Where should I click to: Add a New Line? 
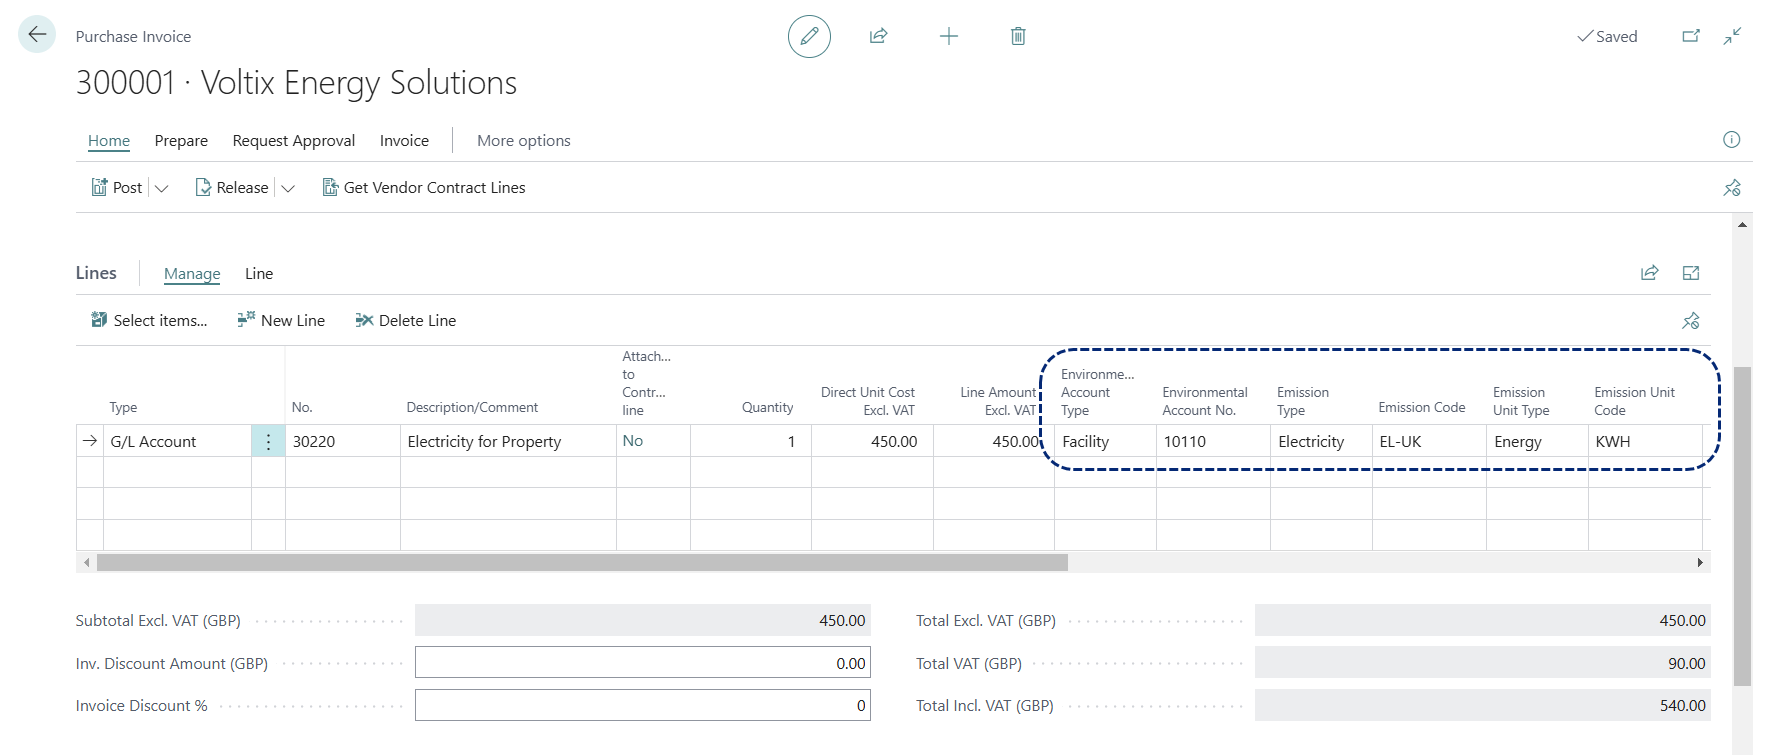[x=281, y=320]
